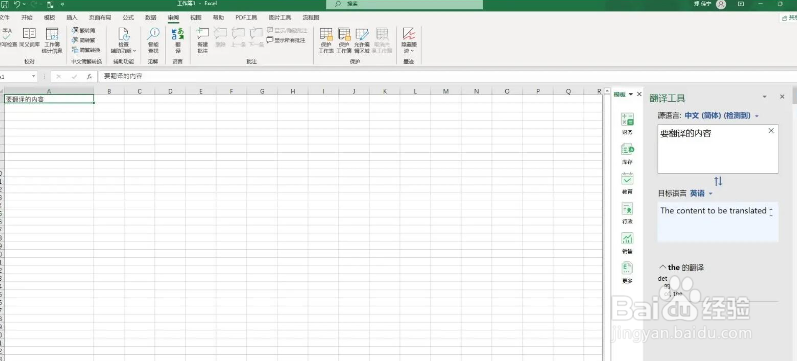Go to Next comment (下一条)
This screenshot has width=797, height=361.
[x=256, y=38]
